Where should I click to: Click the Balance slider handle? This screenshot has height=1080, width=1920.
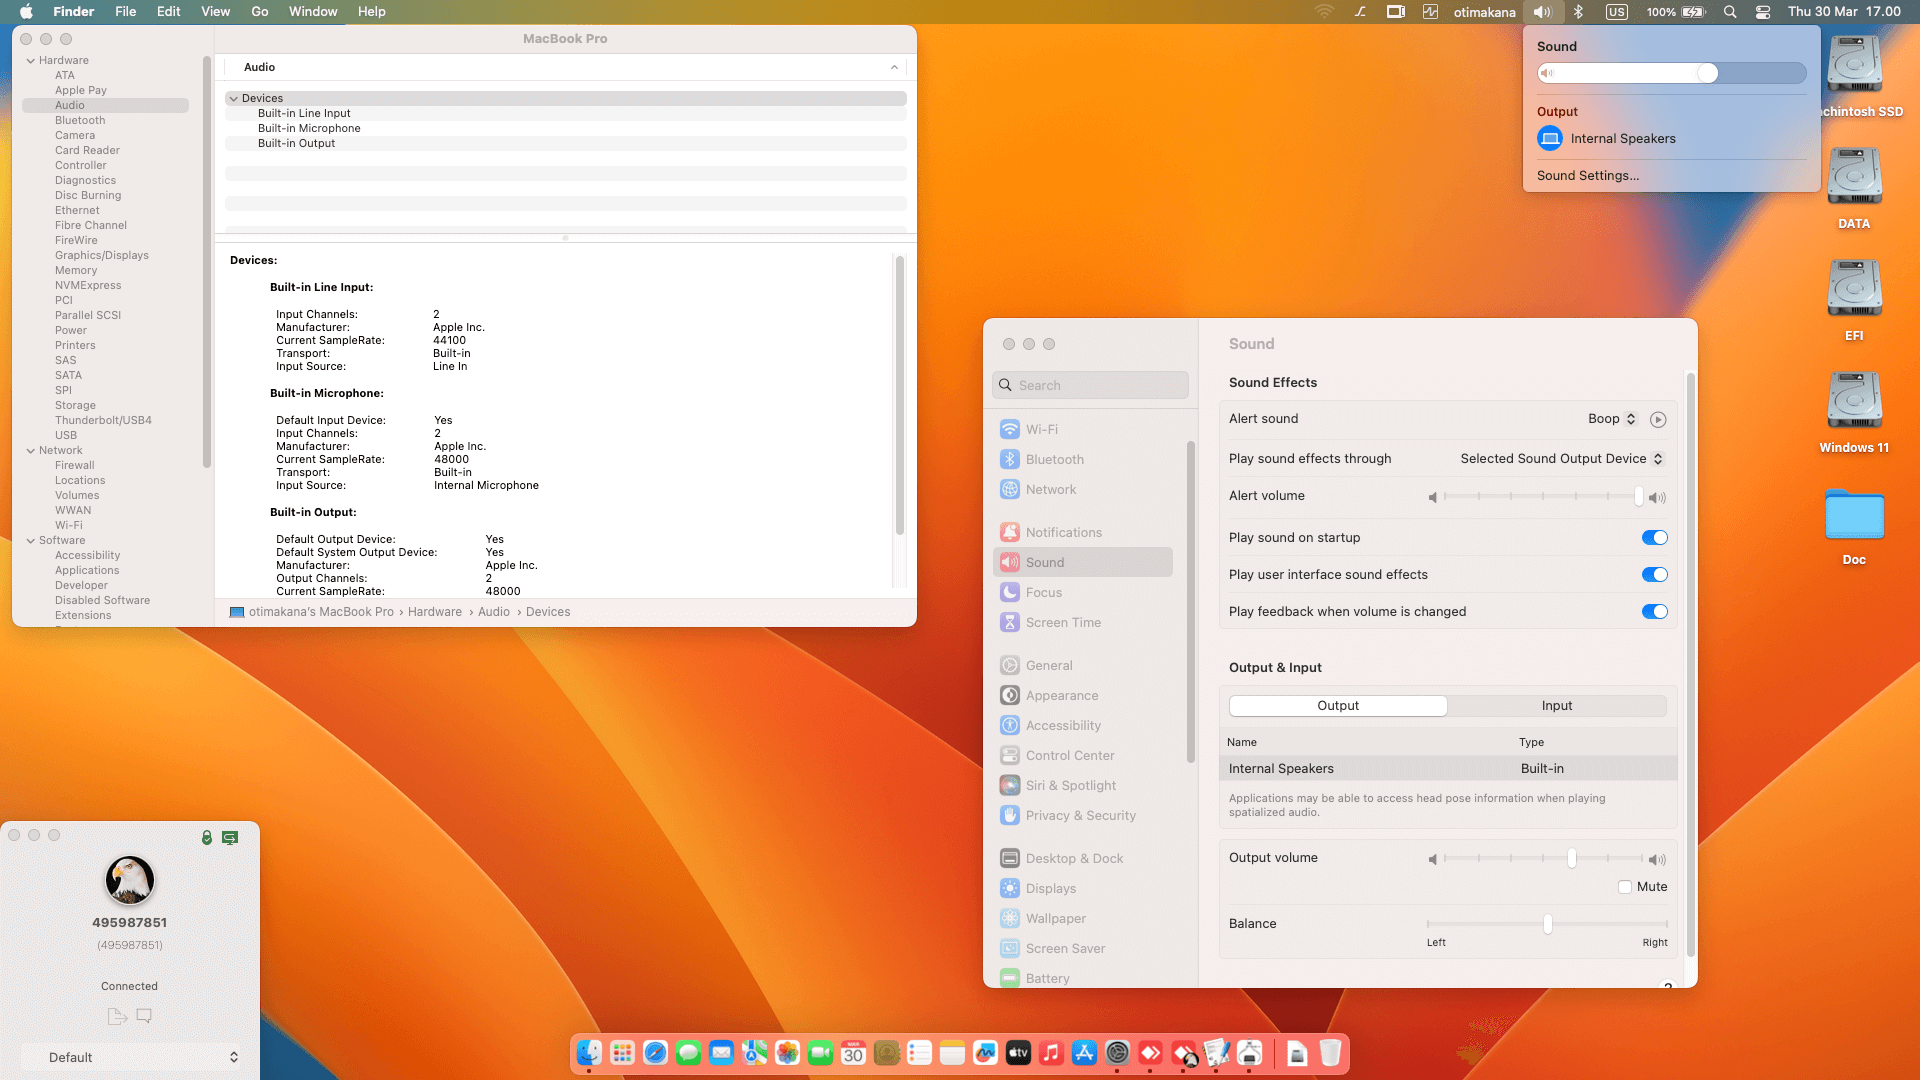[x=1547, y=924]
